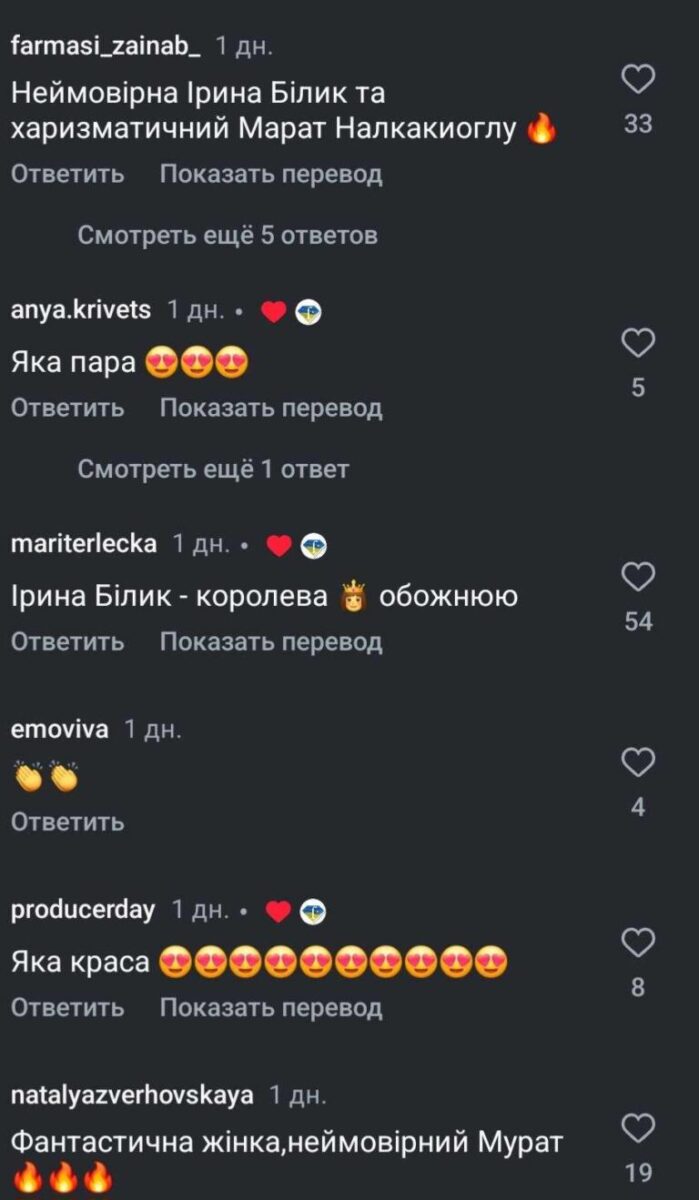
Task: Like producerday's "Яка краса" comment
Action: click(638, 943)
